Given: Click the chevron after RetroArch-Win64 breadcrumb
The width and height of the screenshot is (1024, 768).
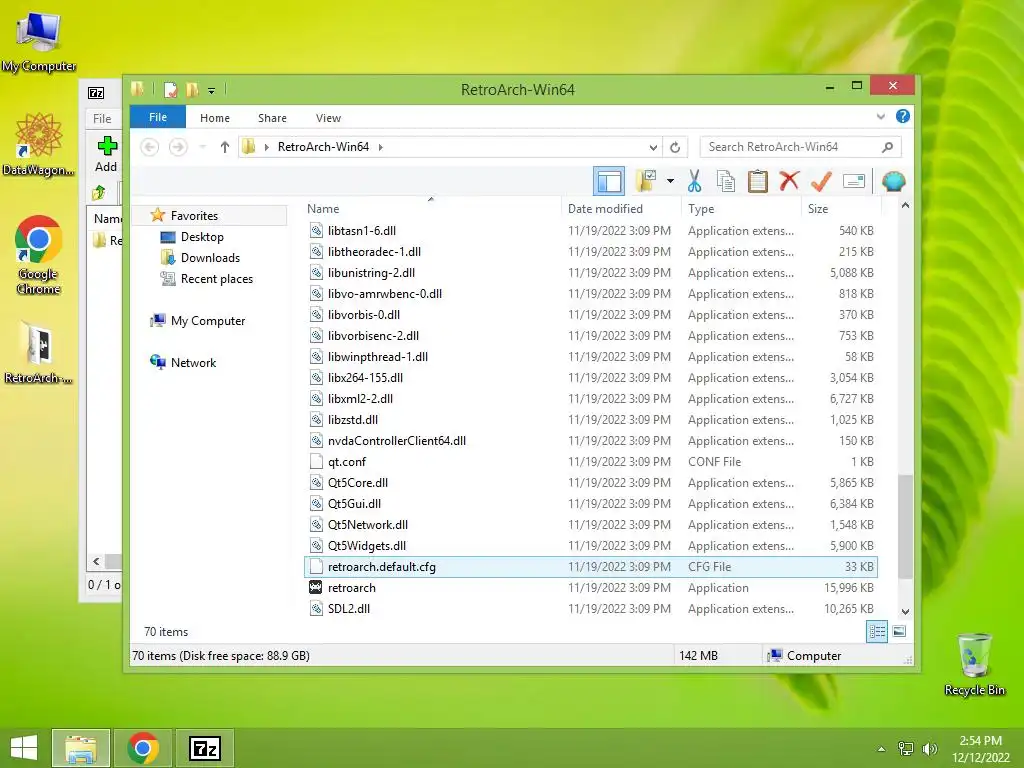Looking at the screenshot, I should click(380, 147).
